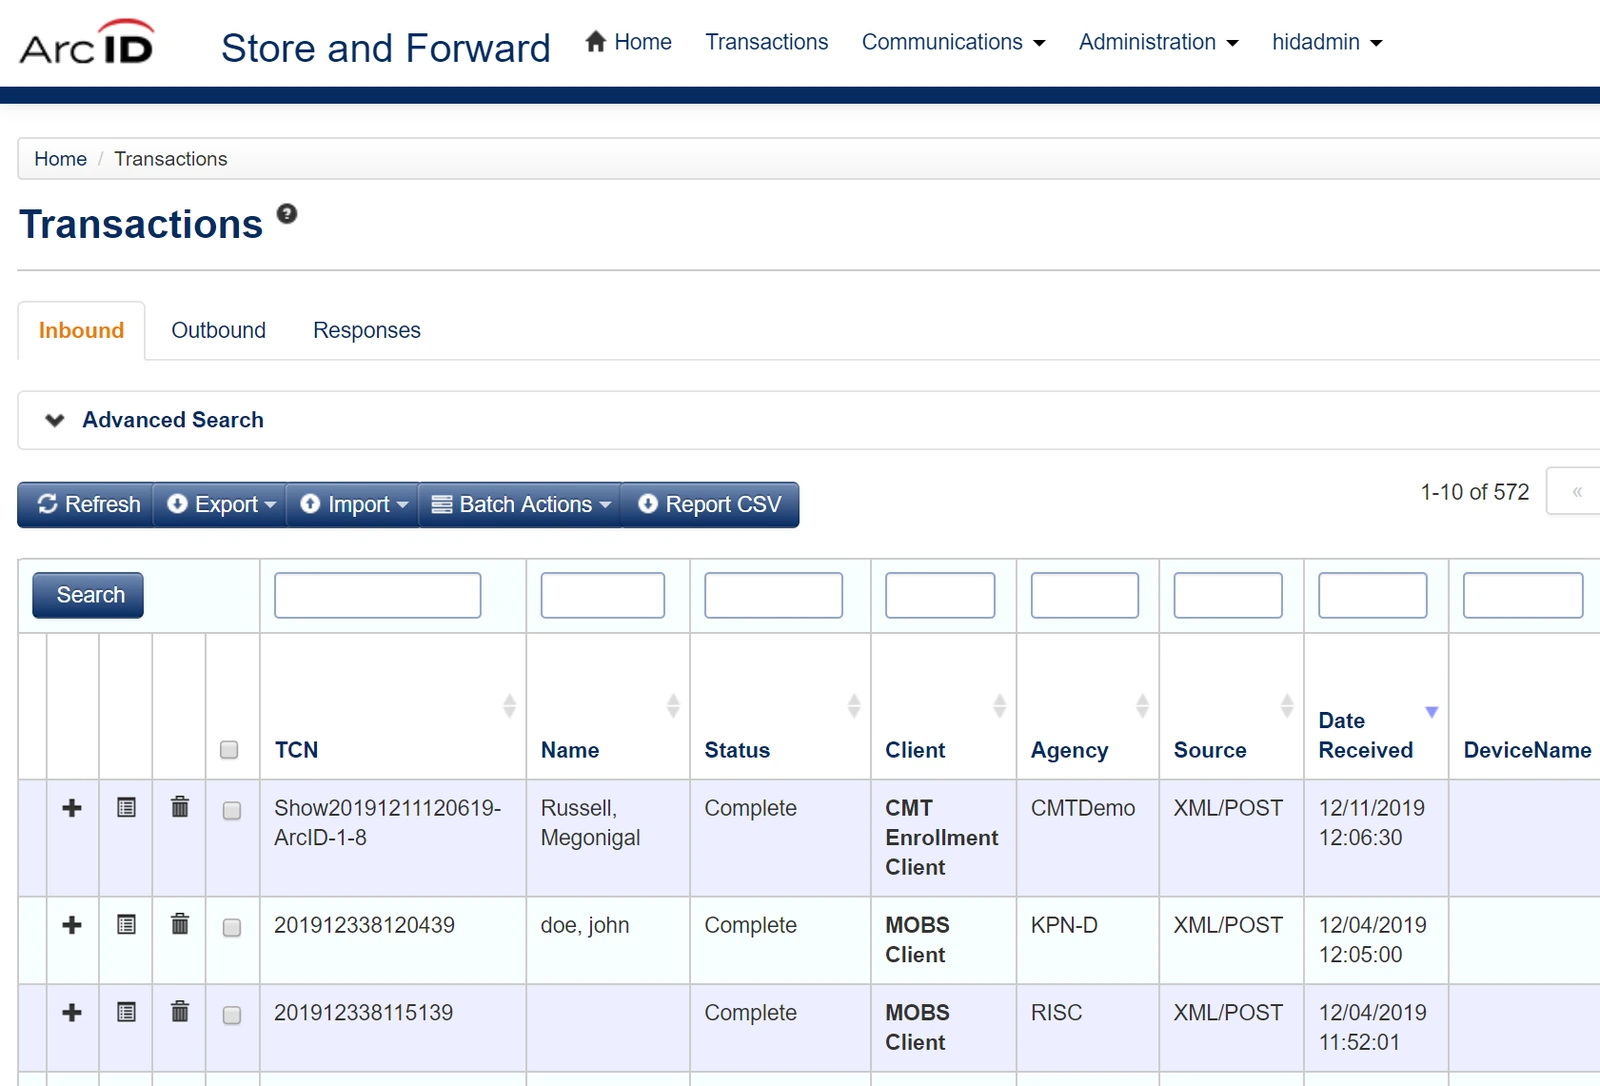
Task: Open details icon for transaction 201912338115139
Action: click(126, 1012)
